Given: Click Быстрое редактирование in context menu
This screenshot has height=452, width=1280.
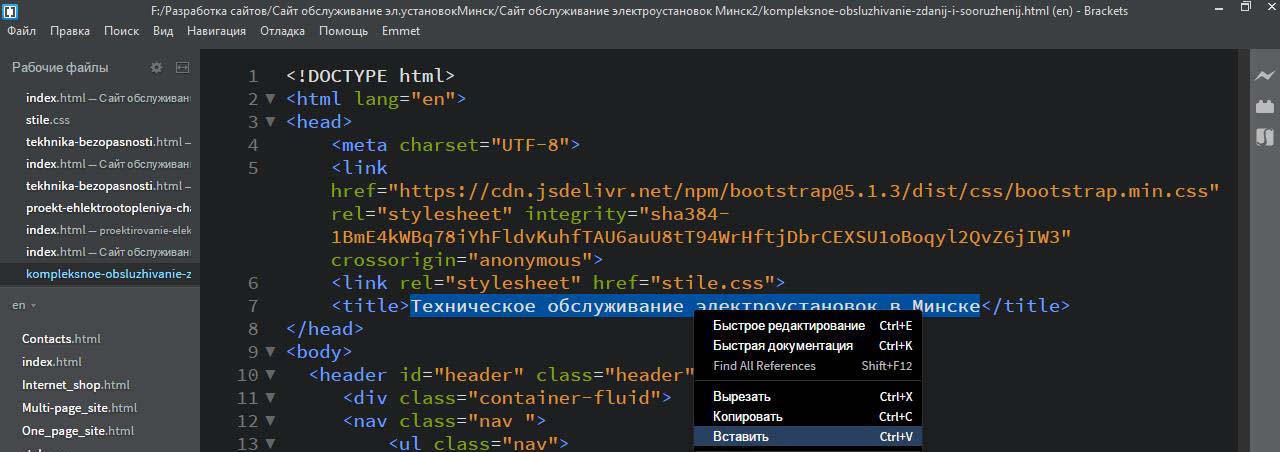Looking at the screenshot, I should tap(788, 326).
